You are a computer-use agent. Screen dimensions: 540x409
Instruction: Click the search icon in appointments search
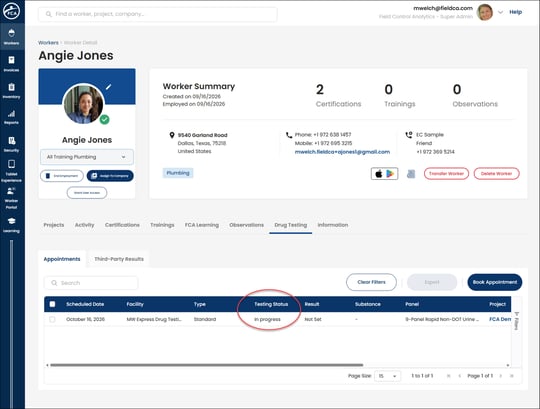pos(54,283)
